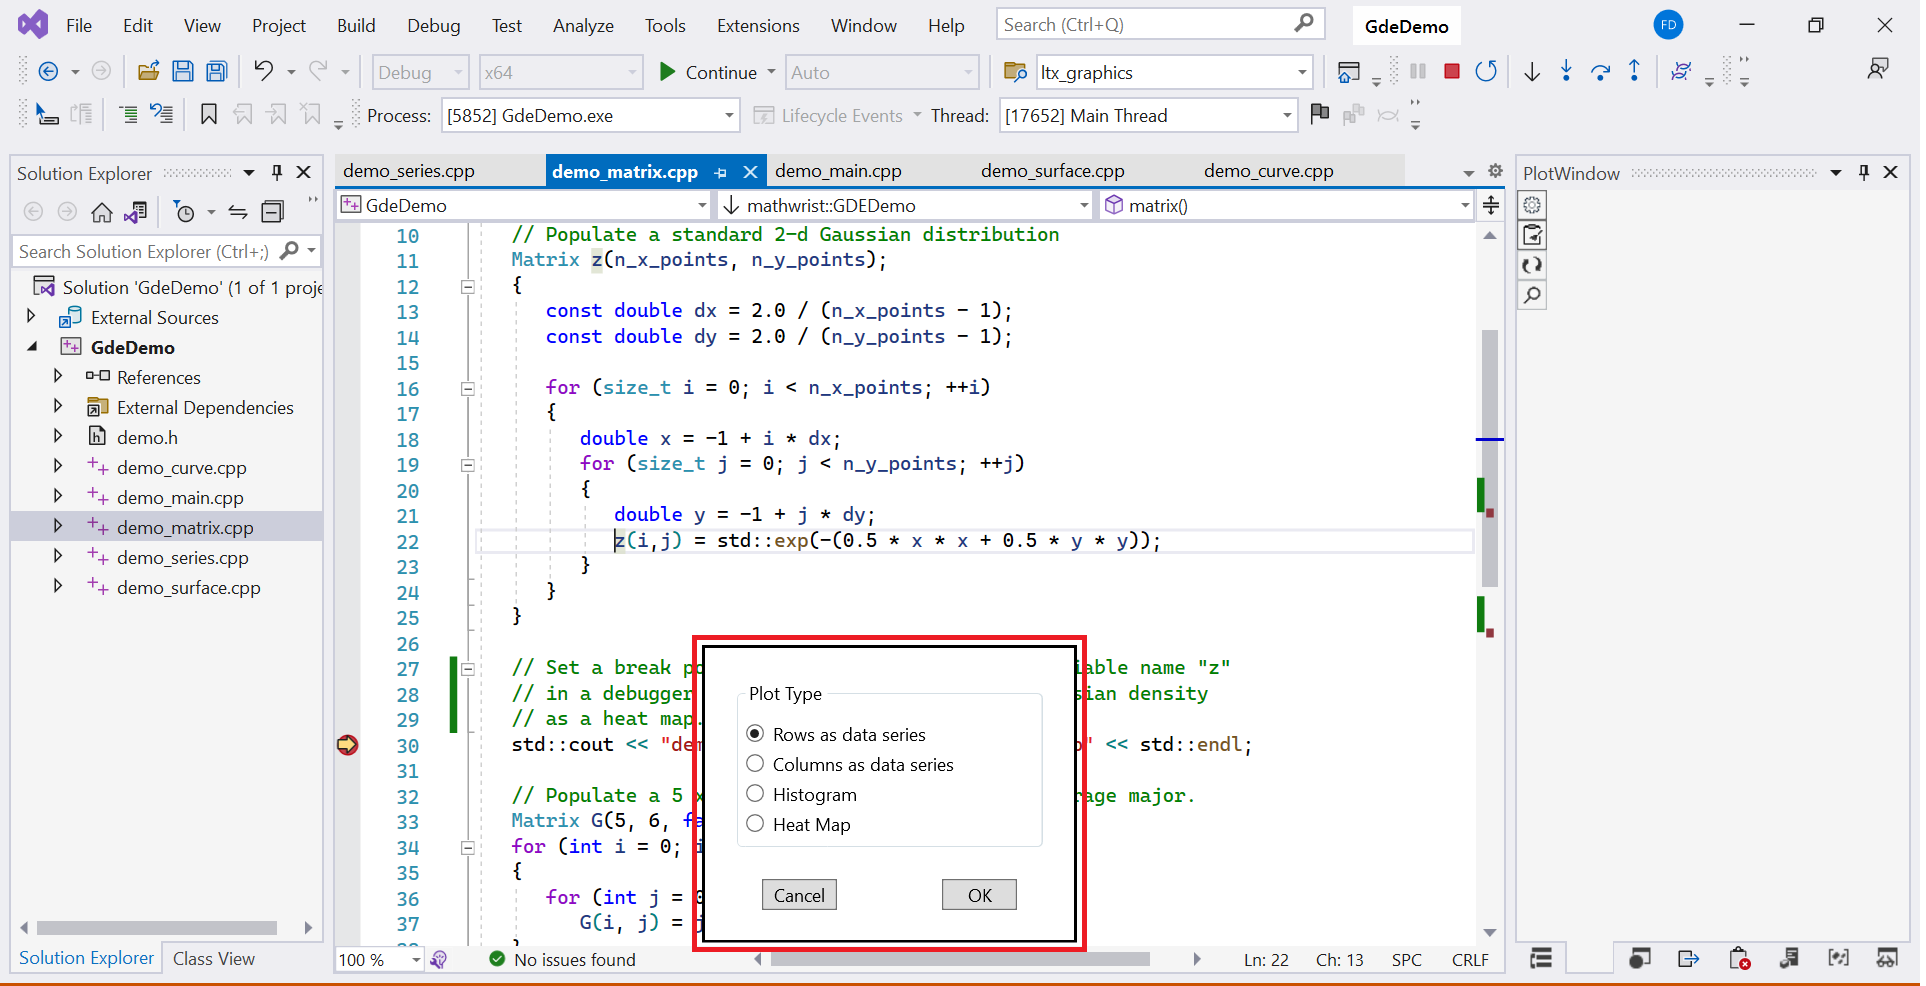Viewport: 1926px width, 986px height.
Task: Pin the Solution Explorer panel
Action: pos(277,173)
